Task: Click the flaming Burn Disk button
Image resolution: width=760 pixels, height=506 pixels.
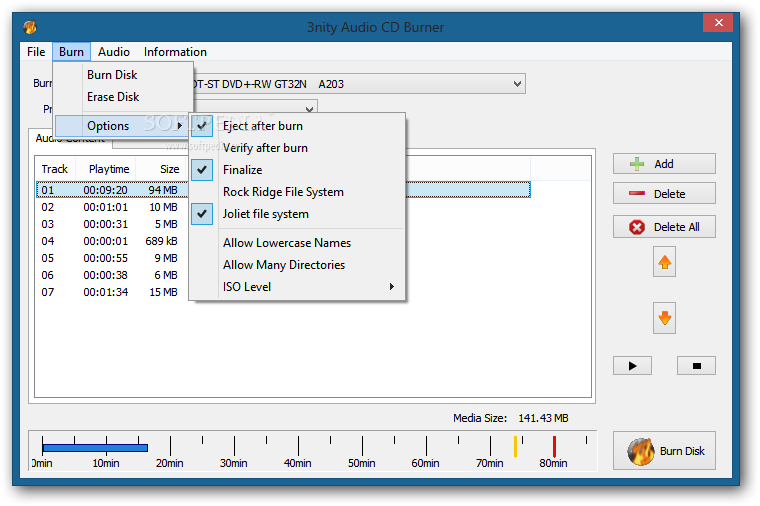Action: point(664,451)
